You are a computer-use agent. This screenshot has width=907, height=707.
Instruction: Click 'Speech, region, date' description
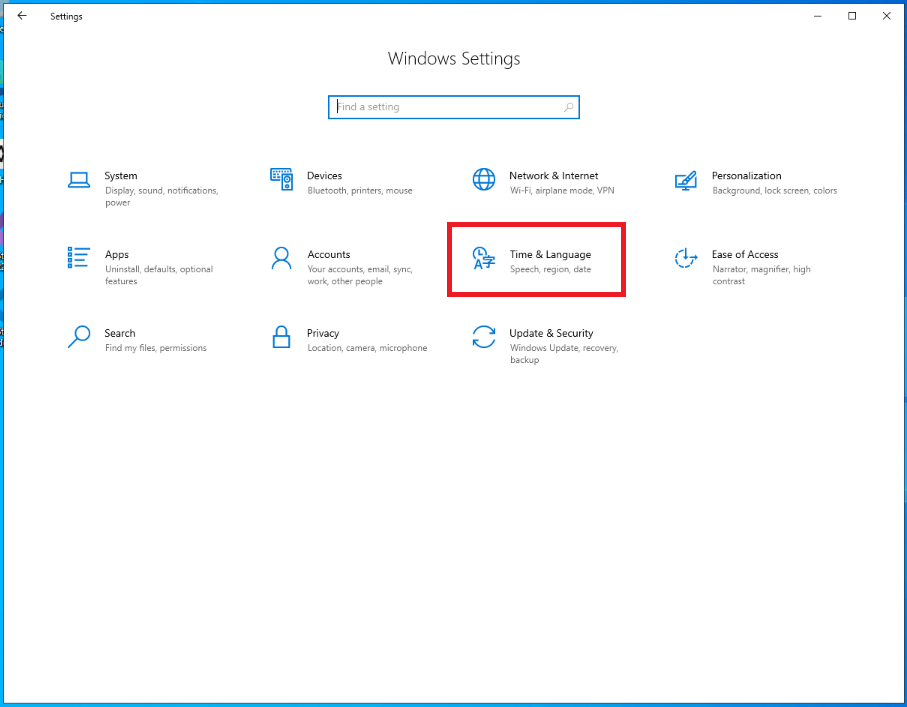click(551, 269)
